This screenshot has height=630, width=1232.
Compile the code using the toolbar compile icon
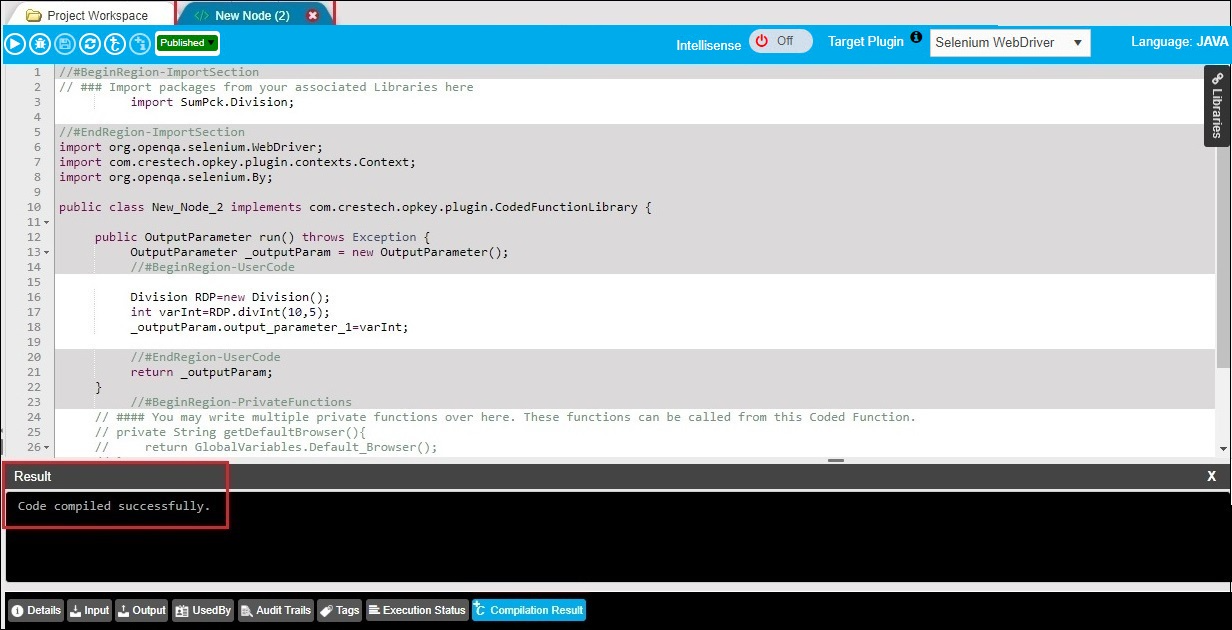[115, 43]
